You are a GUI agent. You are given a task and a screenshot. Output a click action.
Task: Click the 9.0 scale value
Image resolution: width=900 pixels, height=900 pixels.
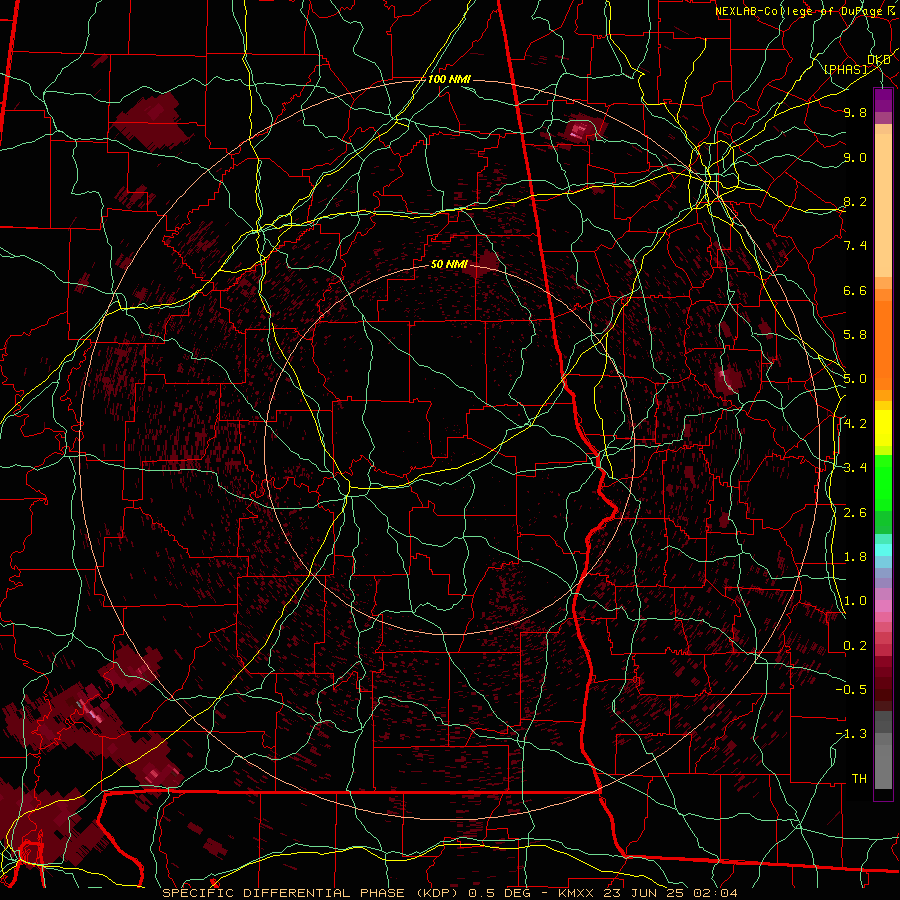click(x=855, y=157)
